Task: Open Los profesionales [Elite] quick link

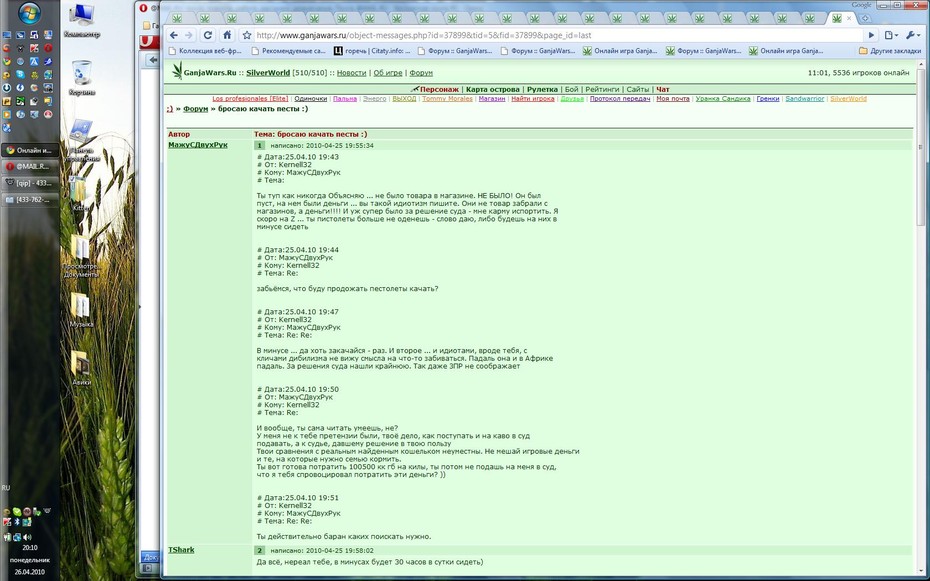Action: pos(250,99)
